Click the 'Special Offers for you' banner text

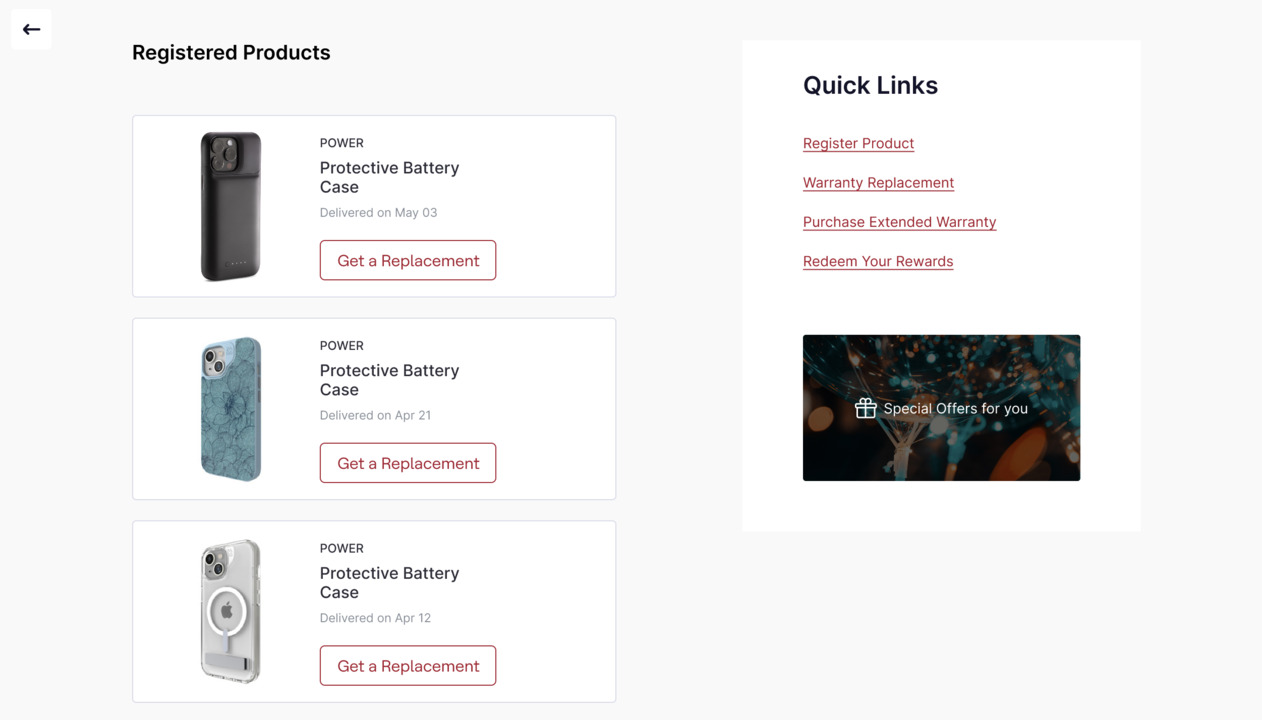[x=955, y=409]
